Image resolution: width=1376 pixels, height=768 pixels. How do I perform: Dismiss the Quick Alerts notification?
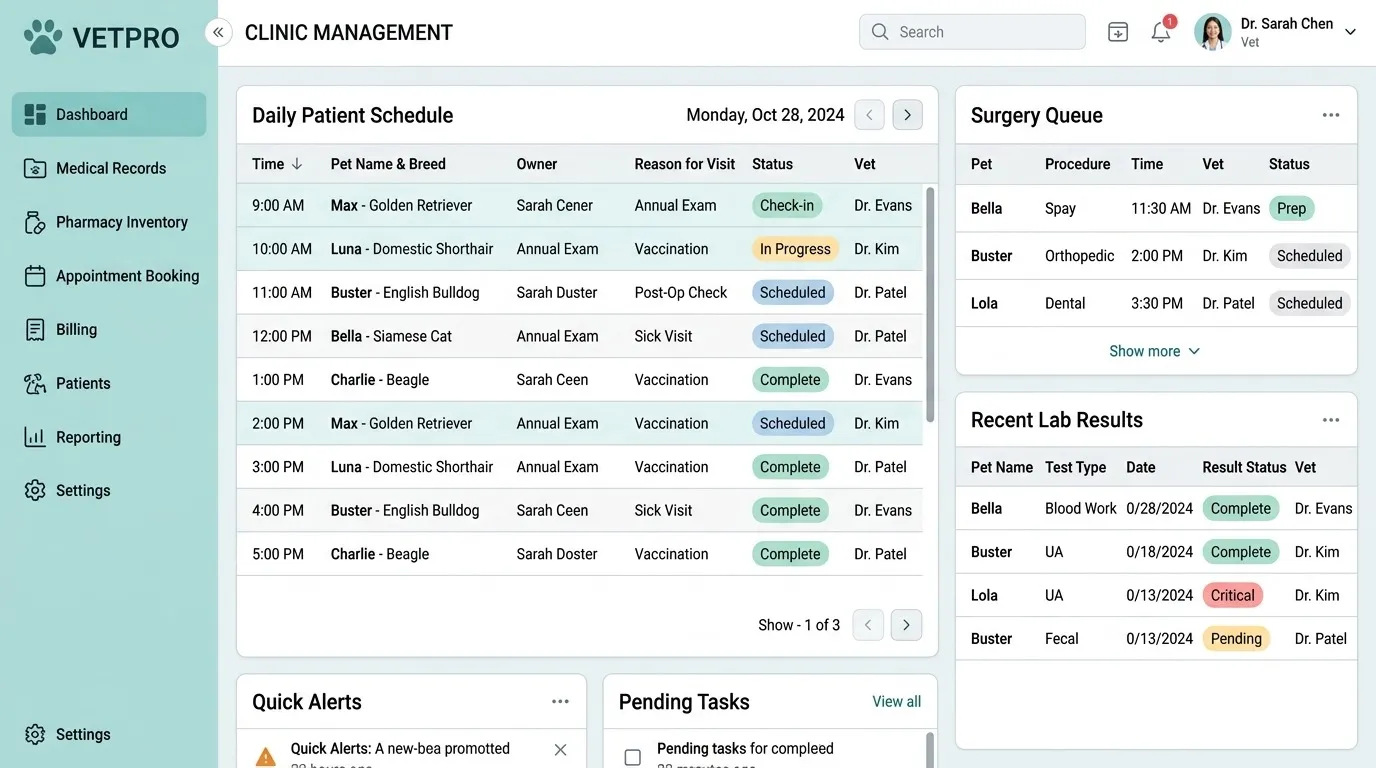[x=560, y=750]
